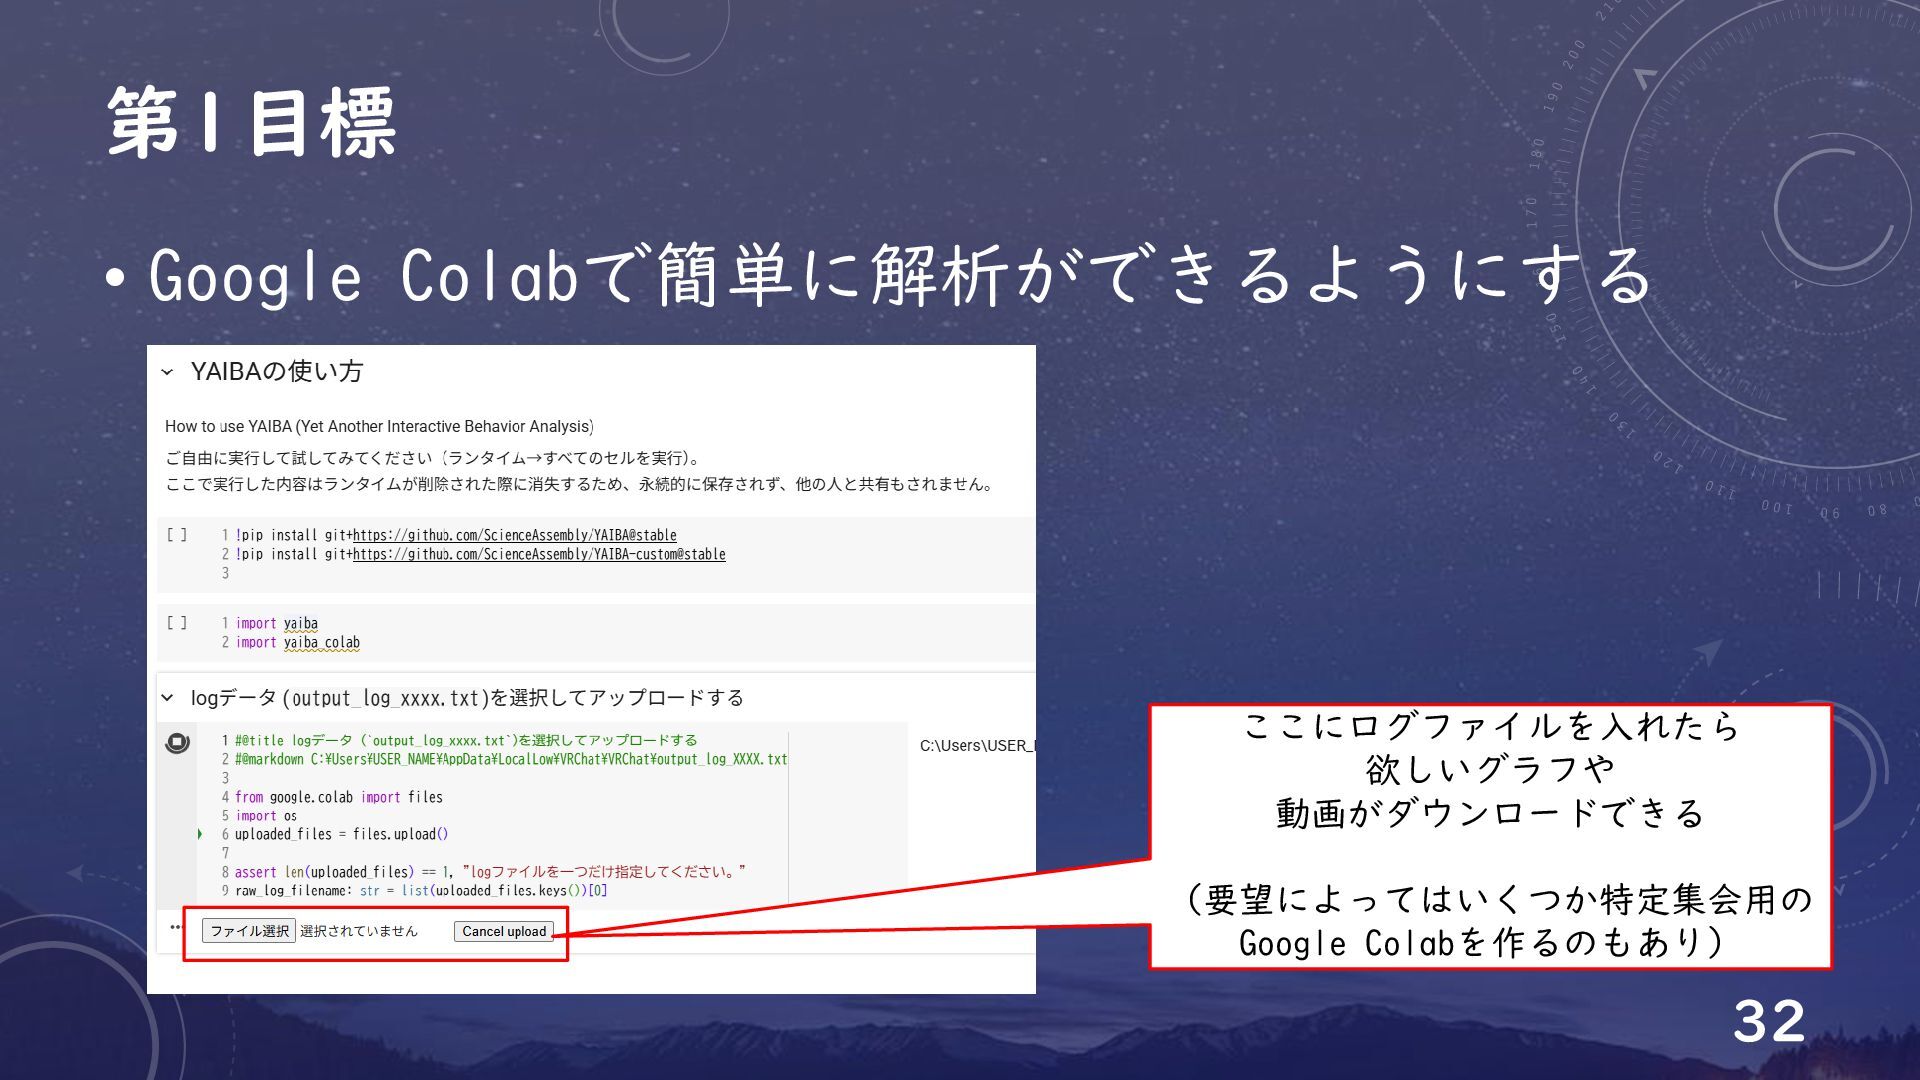
Task: Run the 'import yaiba' code cell
Action: pyautogui.click(x=177, y=623)
